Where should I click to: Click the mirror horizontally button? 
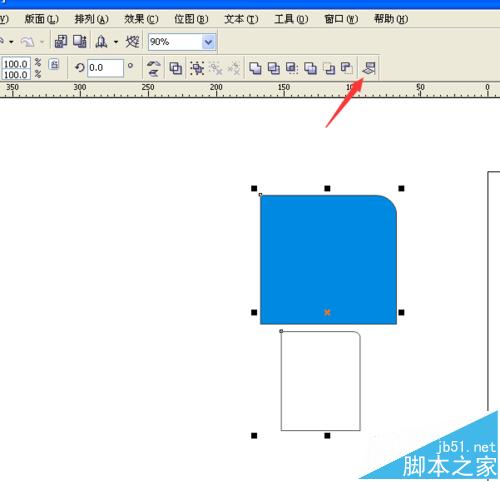click(x=153, y=63)
